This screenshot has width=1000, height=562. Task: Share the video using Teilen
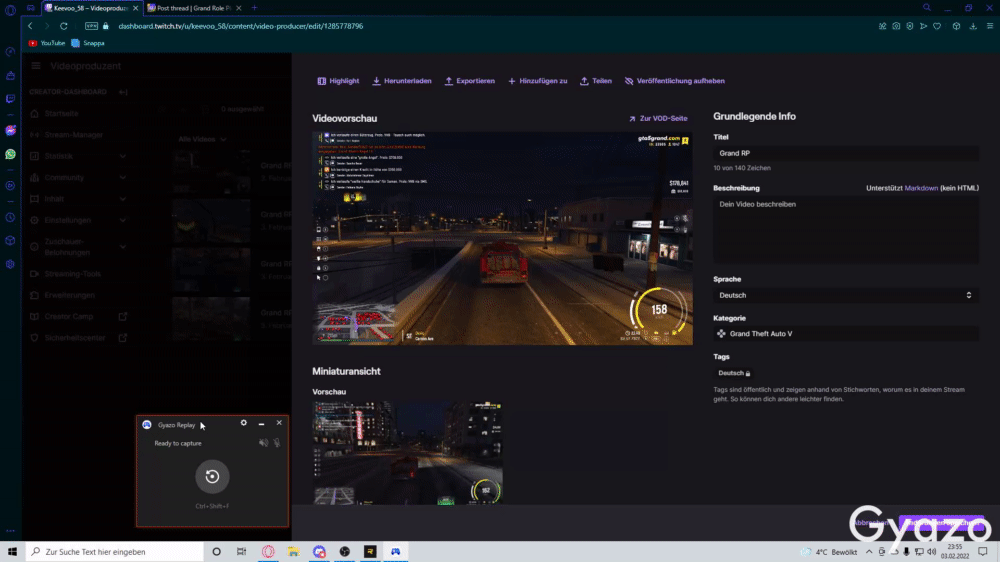pos(596,81)
